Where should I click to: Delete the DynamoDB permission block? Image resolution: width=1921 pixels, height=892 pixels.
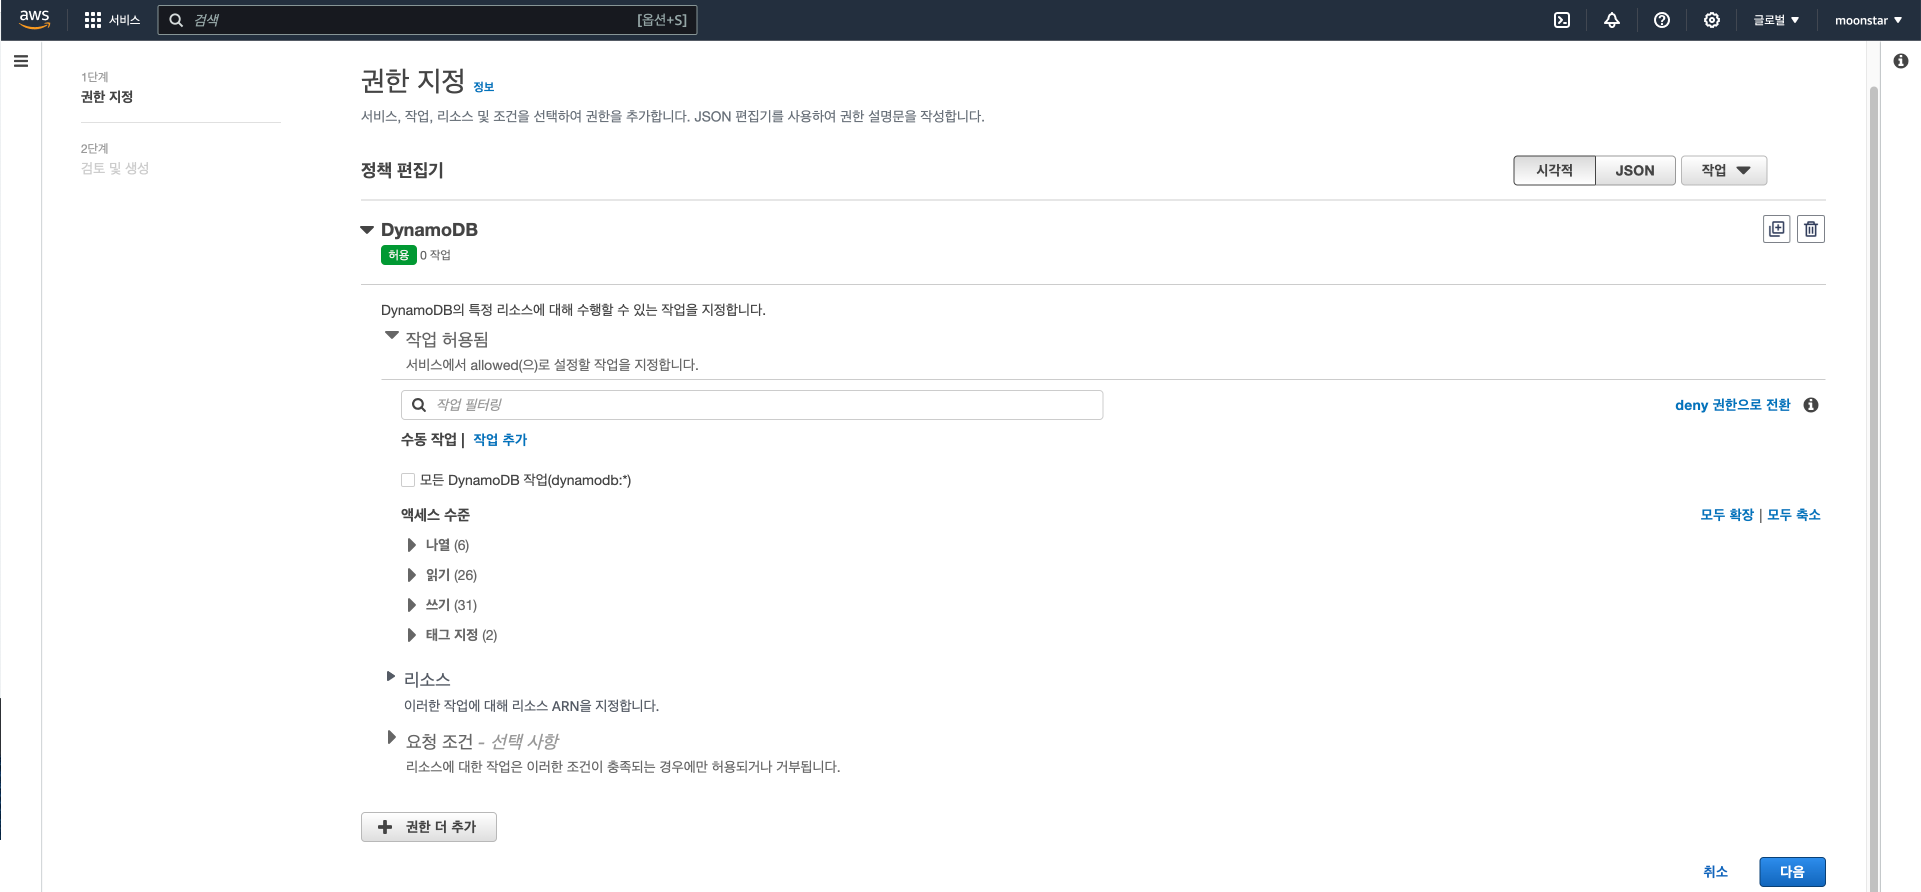pos(1811,229)
